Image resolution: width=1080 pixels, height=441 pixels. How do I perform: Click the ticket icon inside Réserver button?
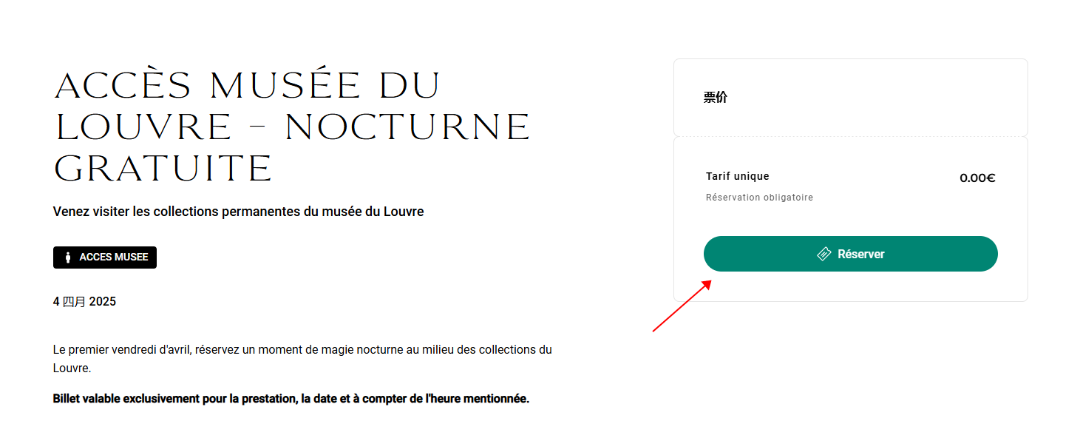click(x=824, y=254)
